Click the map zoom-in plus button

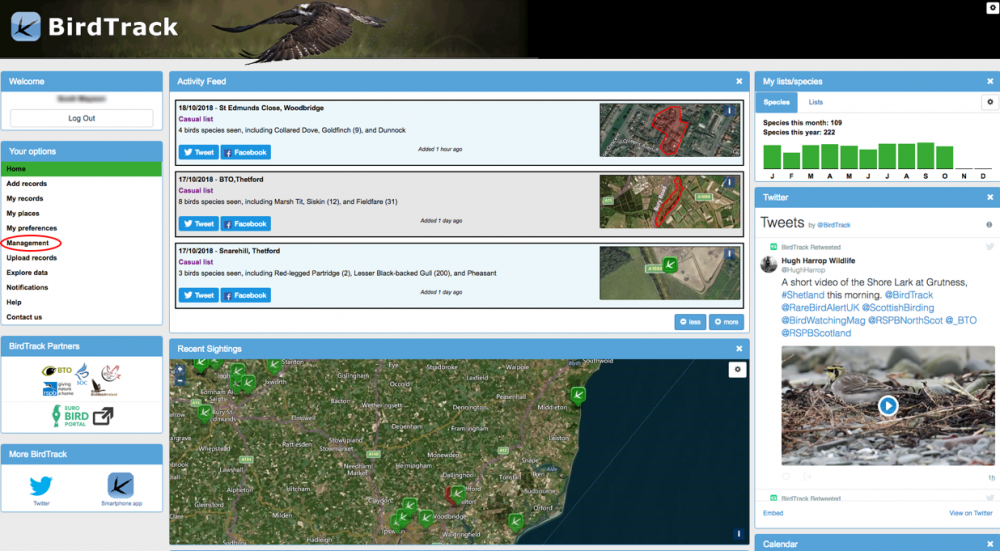pyautogui.click(x=180, y=370)
